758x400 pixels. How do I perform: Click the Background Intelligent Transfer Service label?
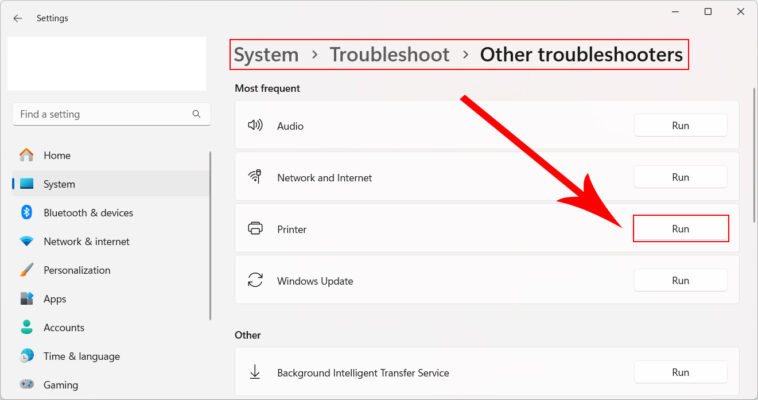363,373
